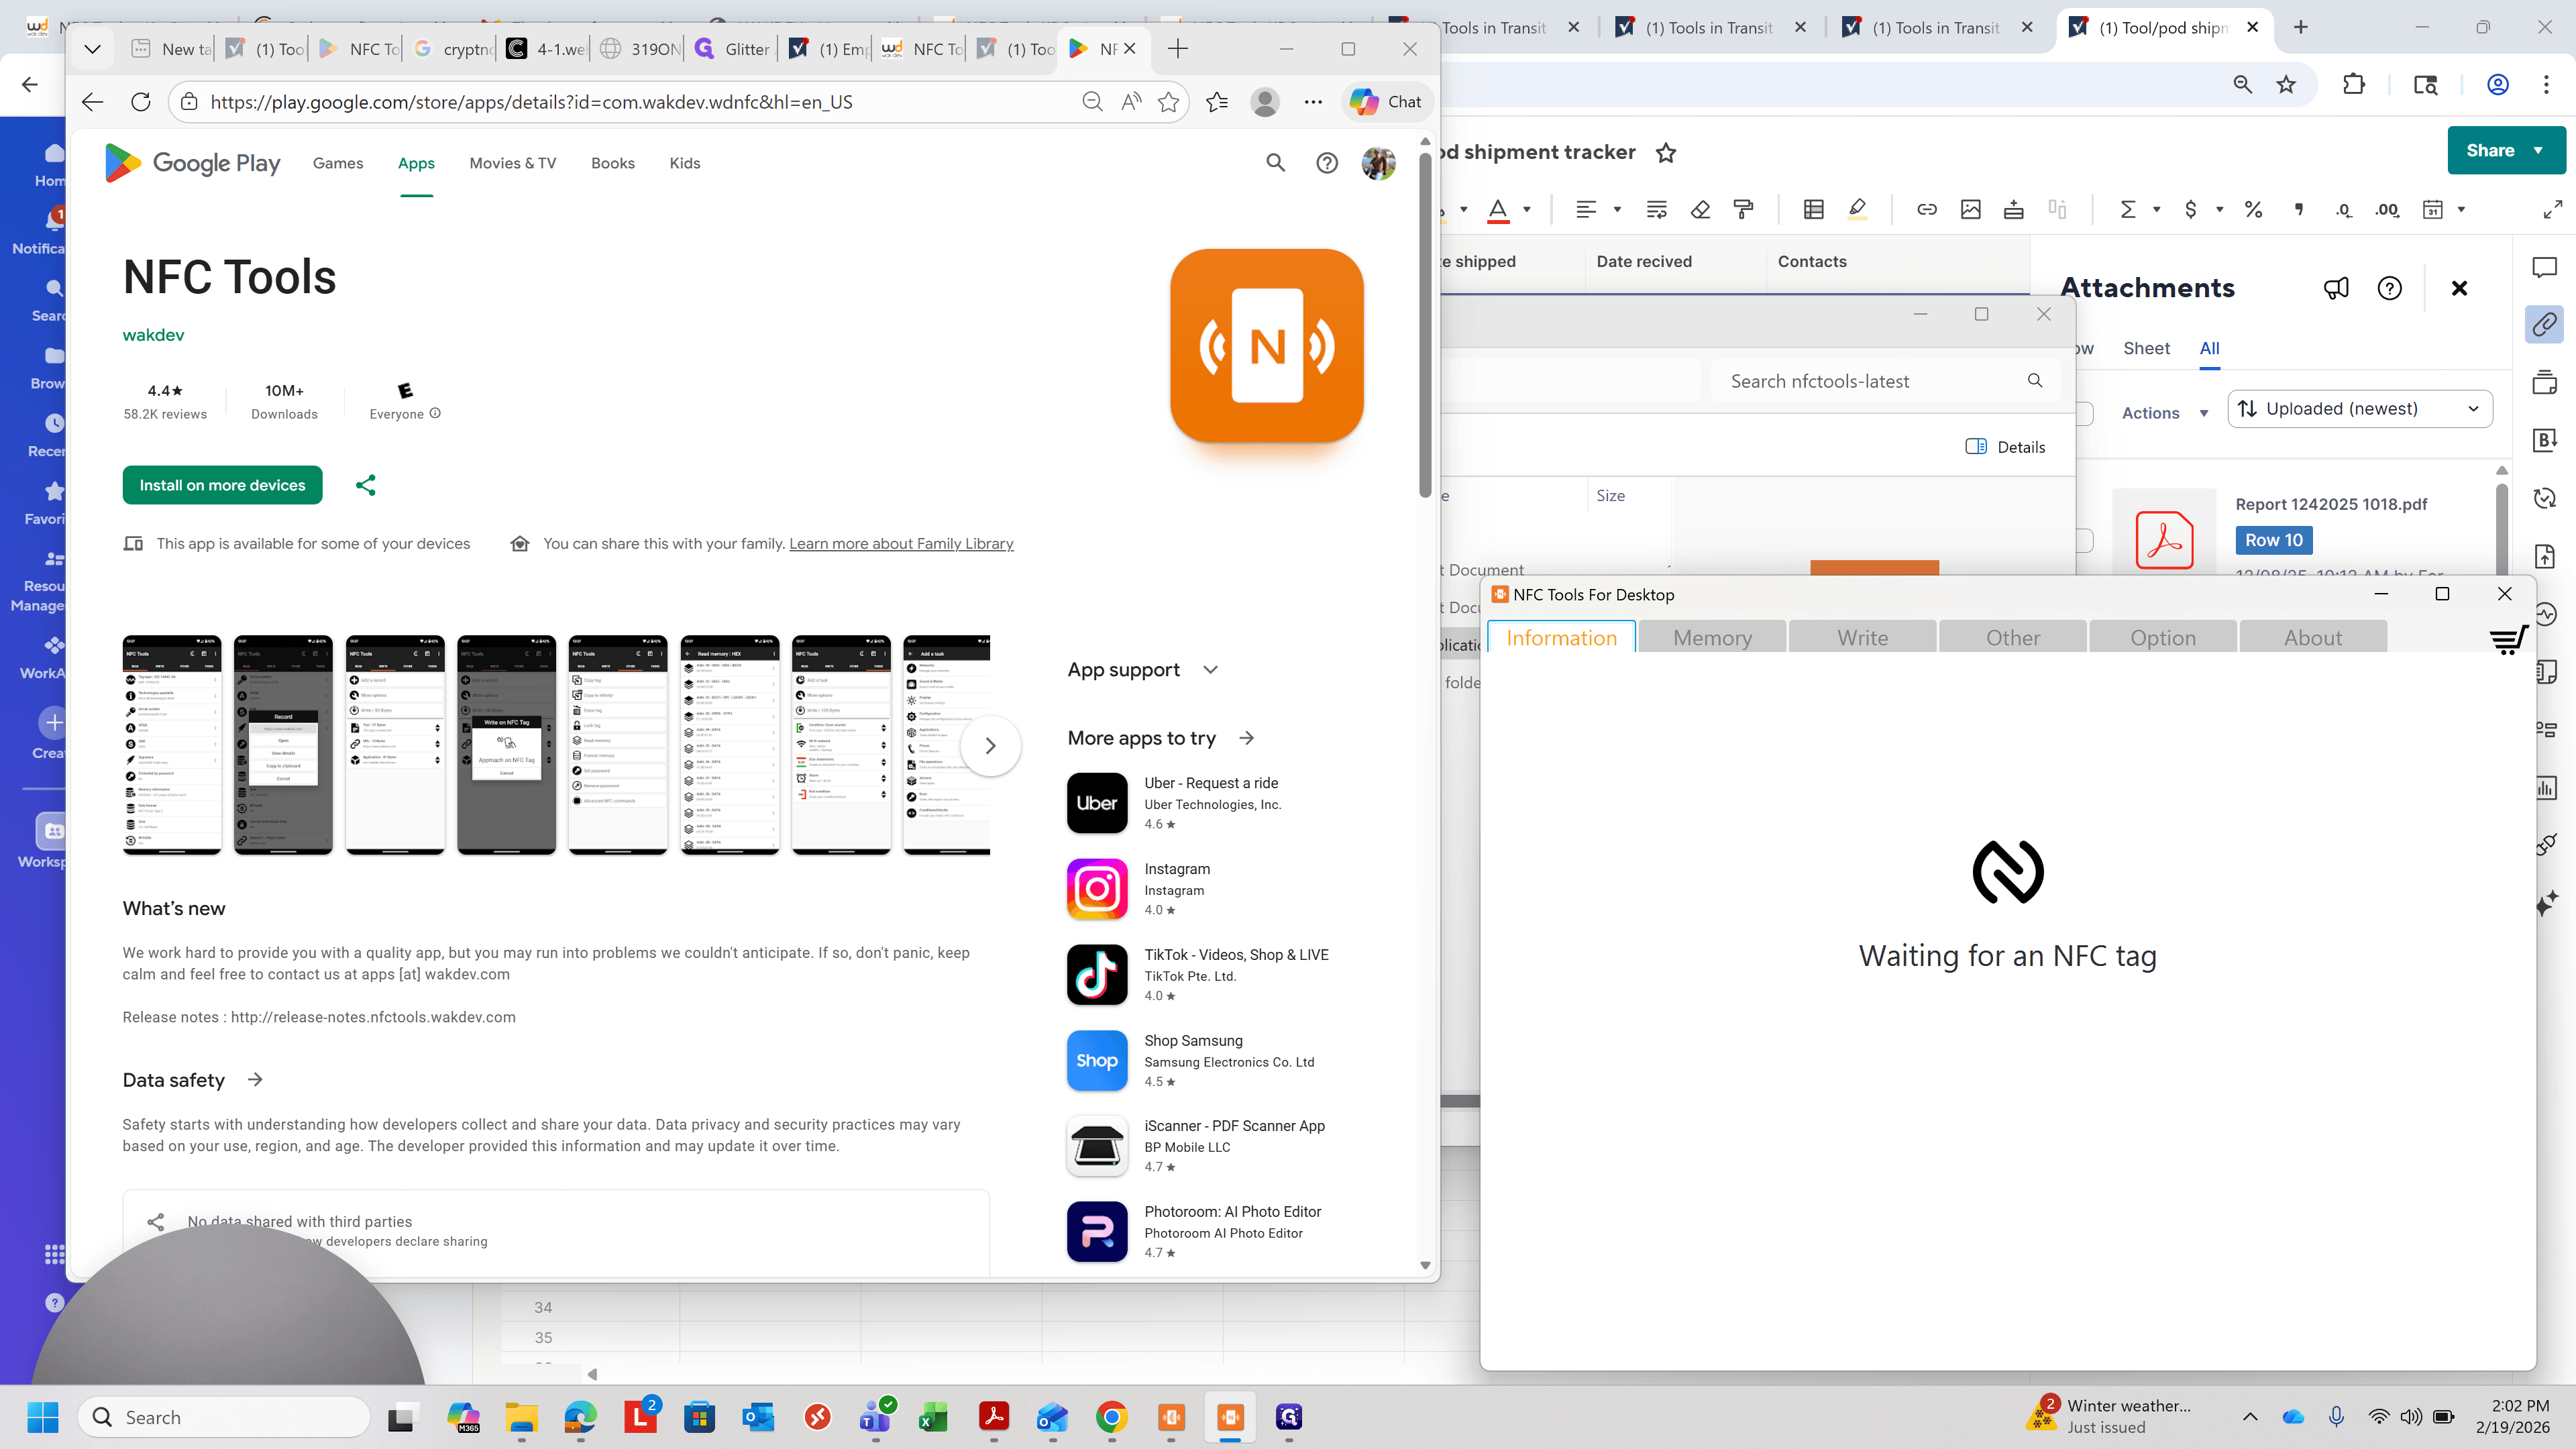
Task: Switch to the Memory tab in NFC Tools
Action: point(1712,638)
